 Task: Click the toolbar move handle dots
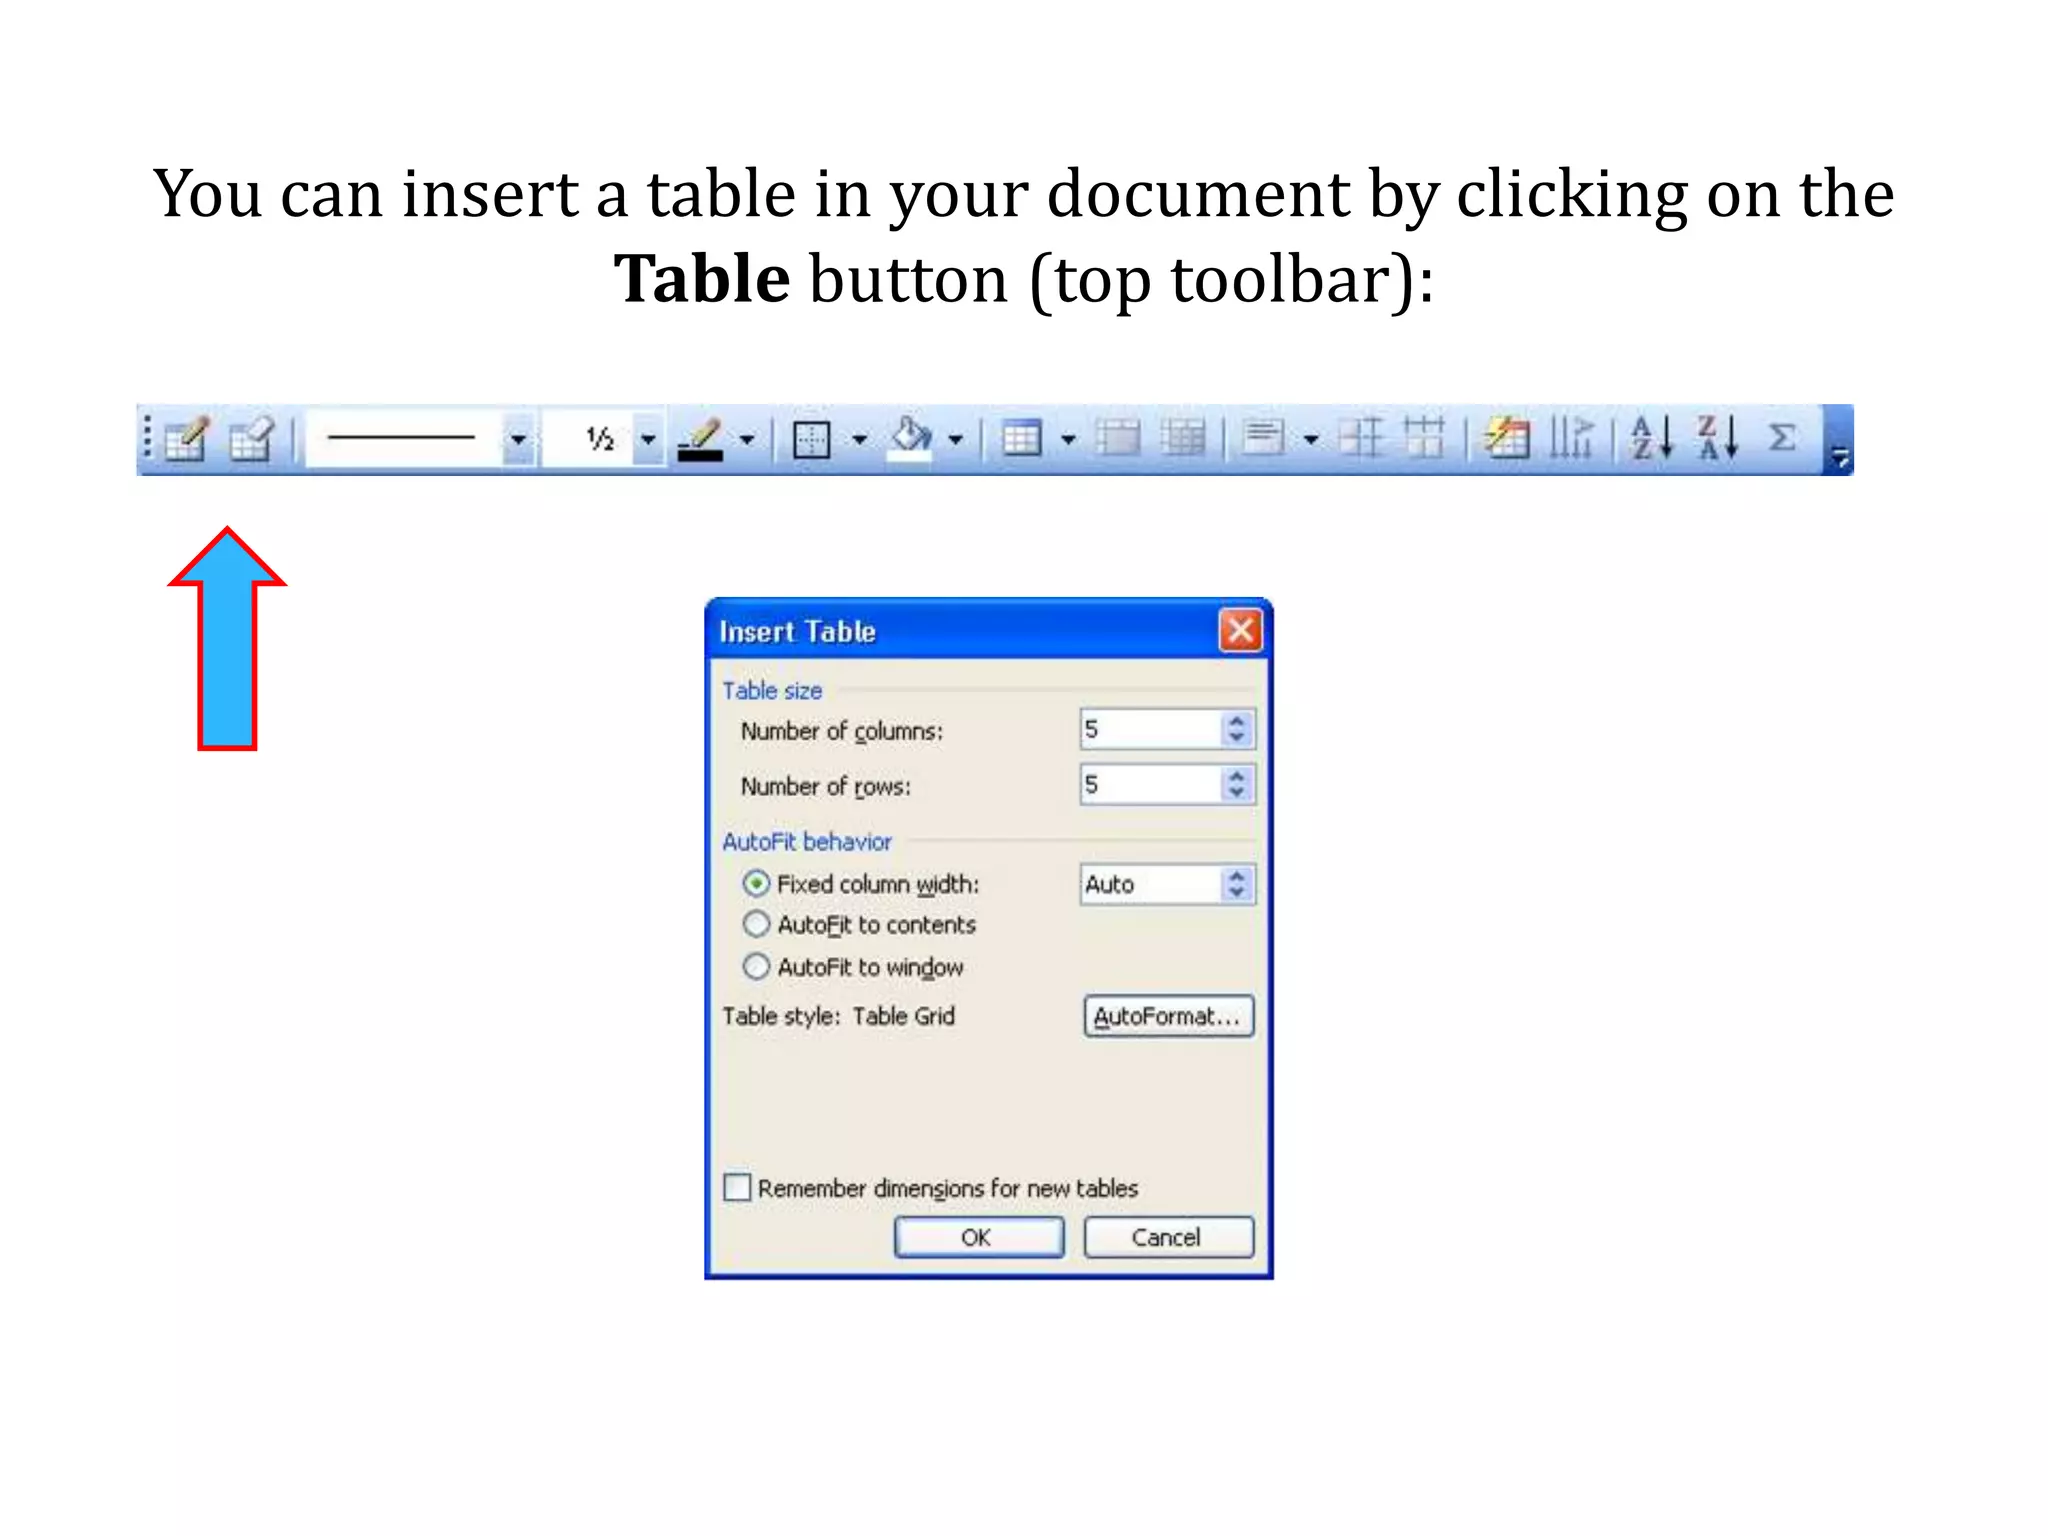pos(147,438)
